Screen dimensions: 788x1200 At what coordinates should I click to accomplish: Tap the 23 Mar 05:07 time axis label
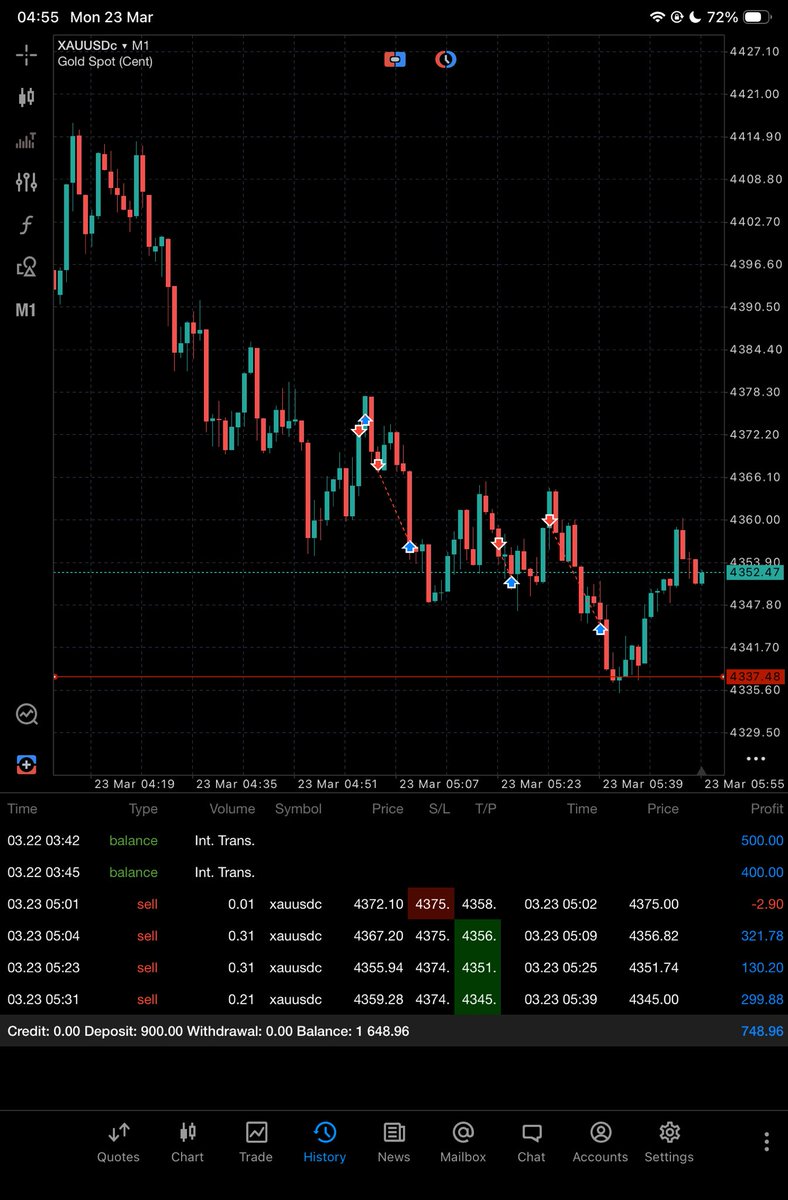coord(439,784)
